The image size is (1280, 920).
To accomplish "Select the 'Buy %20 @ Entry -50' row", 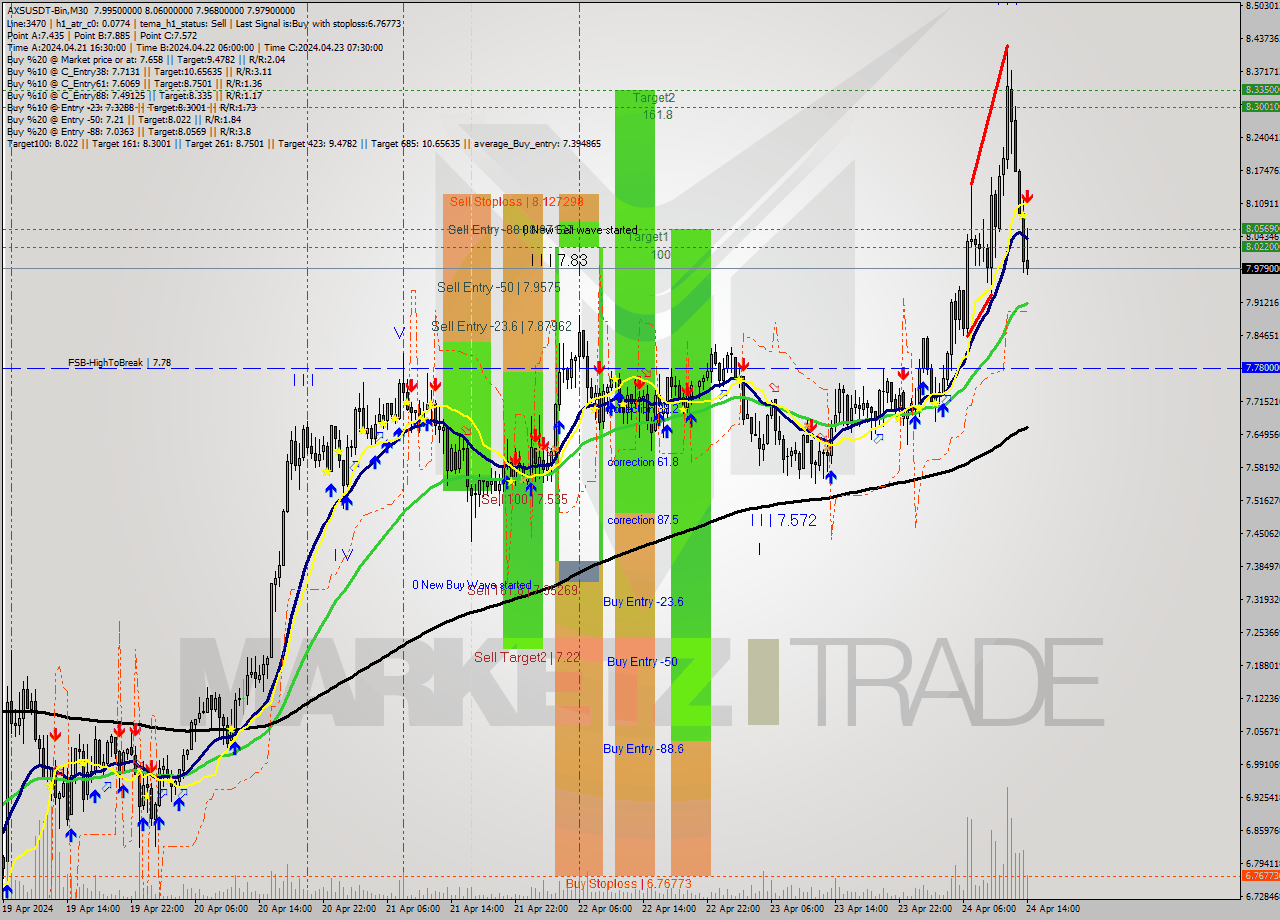I will pos(123,119).
